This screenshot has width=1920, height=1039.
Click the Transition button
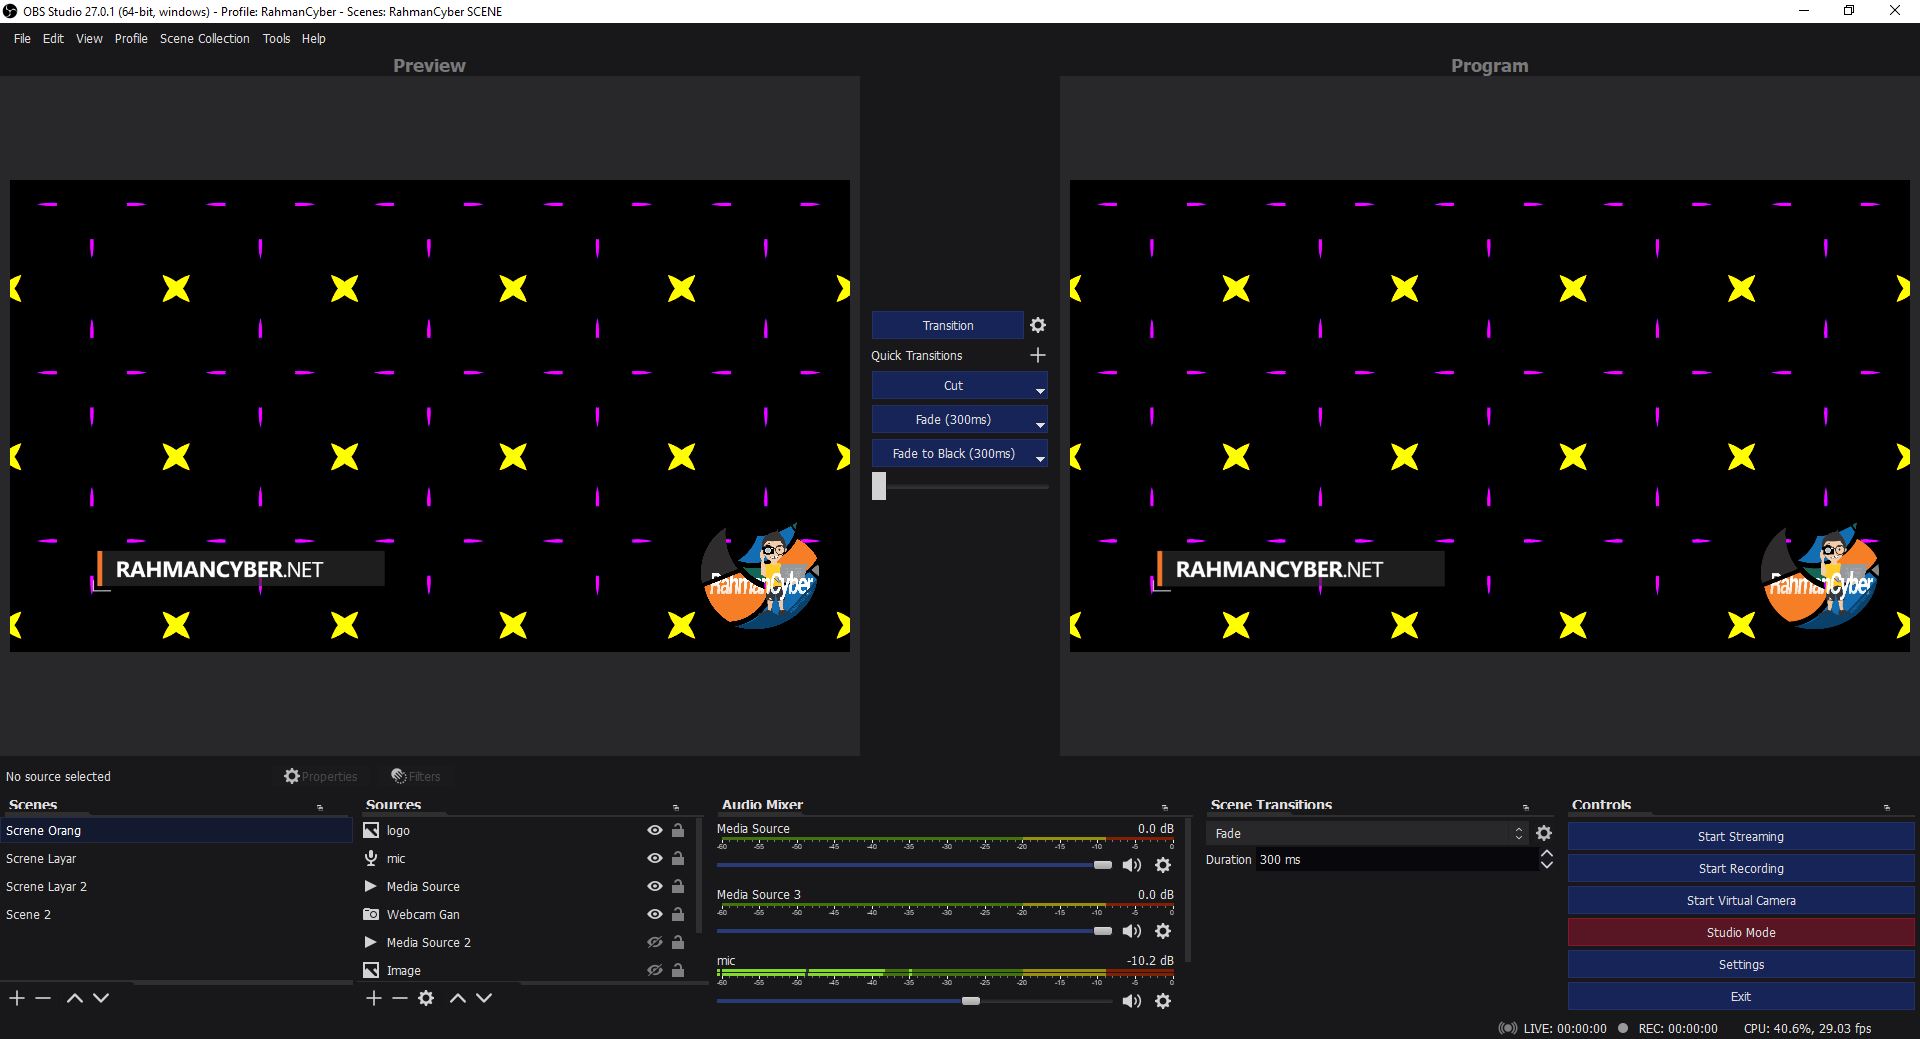[948, 325]
